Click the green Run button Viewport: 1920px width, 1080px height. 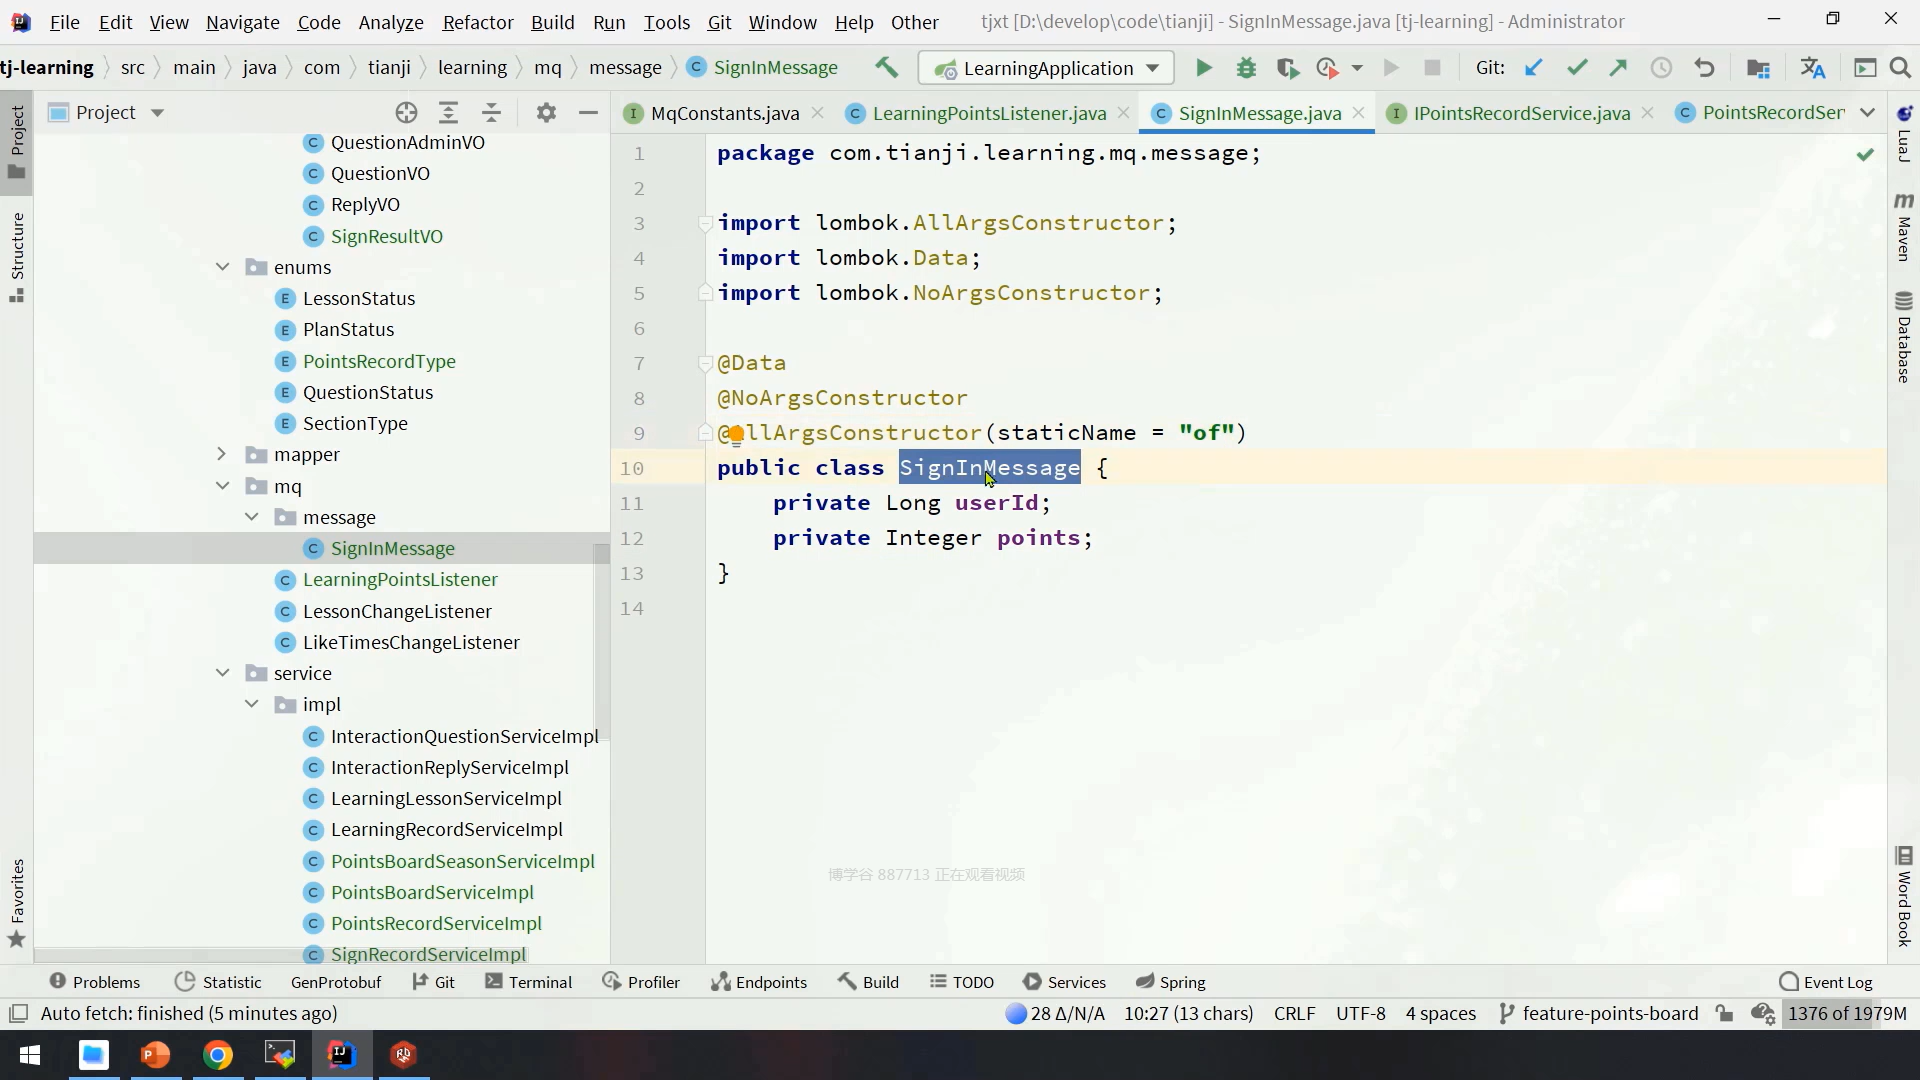1204,68
